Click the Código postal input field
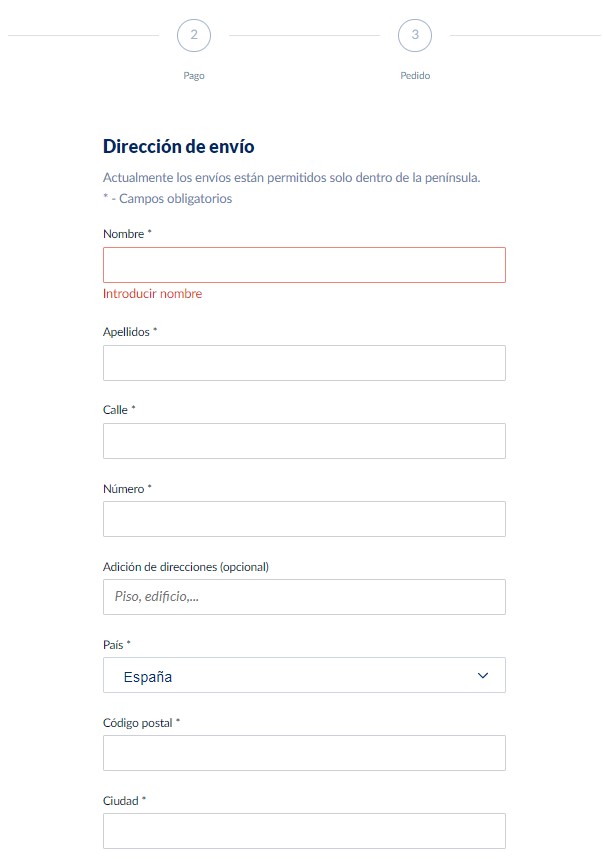 click(x=304, y=753)
